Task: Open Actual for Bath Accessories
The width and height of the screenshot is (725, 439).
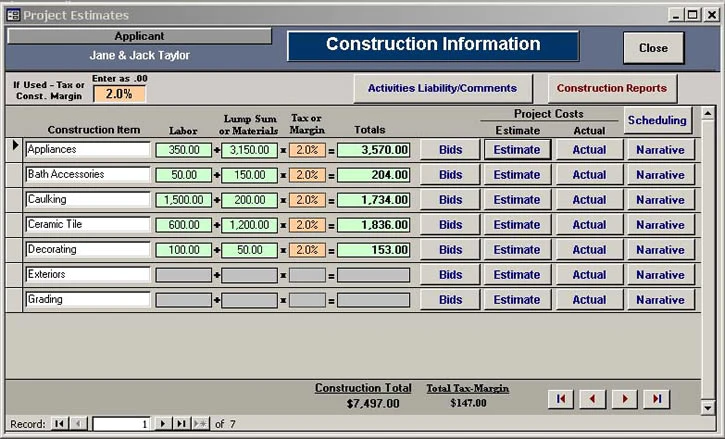Action: click(x=589, y=175)
